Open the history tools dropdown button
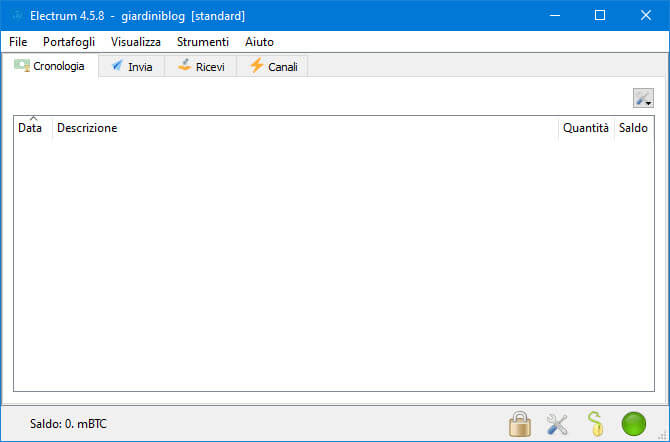This screenshot has height=442, width=670. point(643,98)
